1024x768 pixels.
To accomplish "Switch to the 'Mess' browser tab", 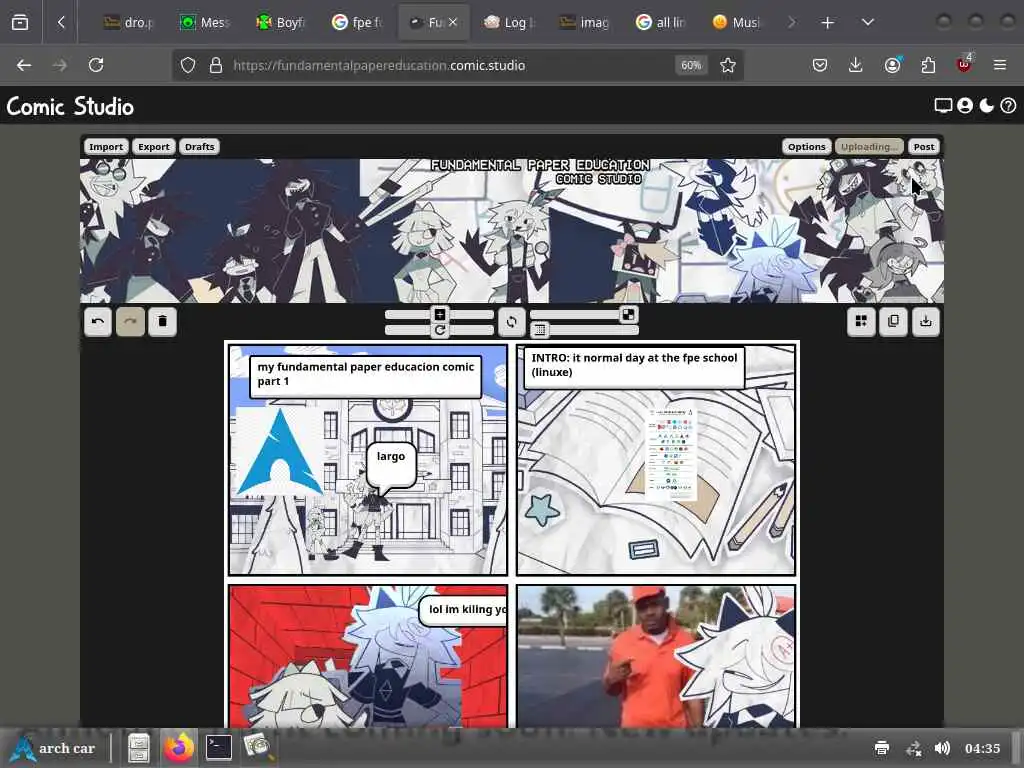I will point(205,23).
